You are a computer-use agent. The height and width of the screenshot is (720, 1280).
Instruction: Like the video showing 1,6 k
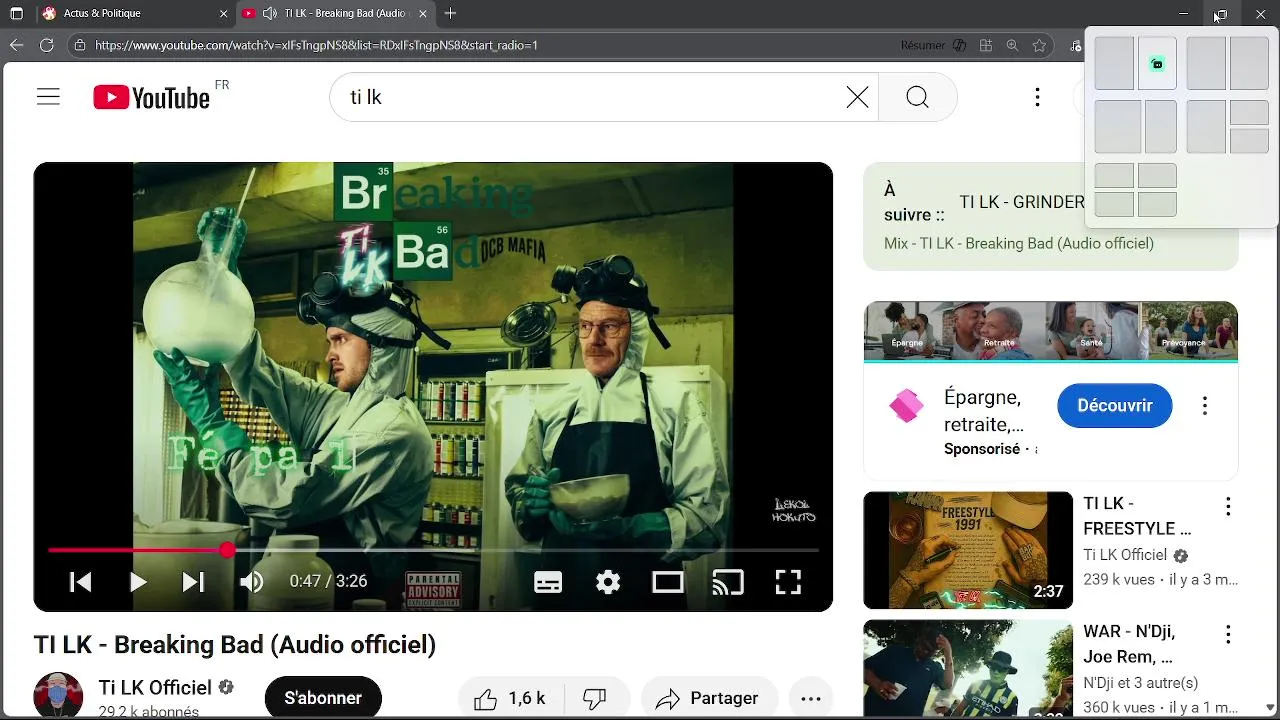point(511,698)
